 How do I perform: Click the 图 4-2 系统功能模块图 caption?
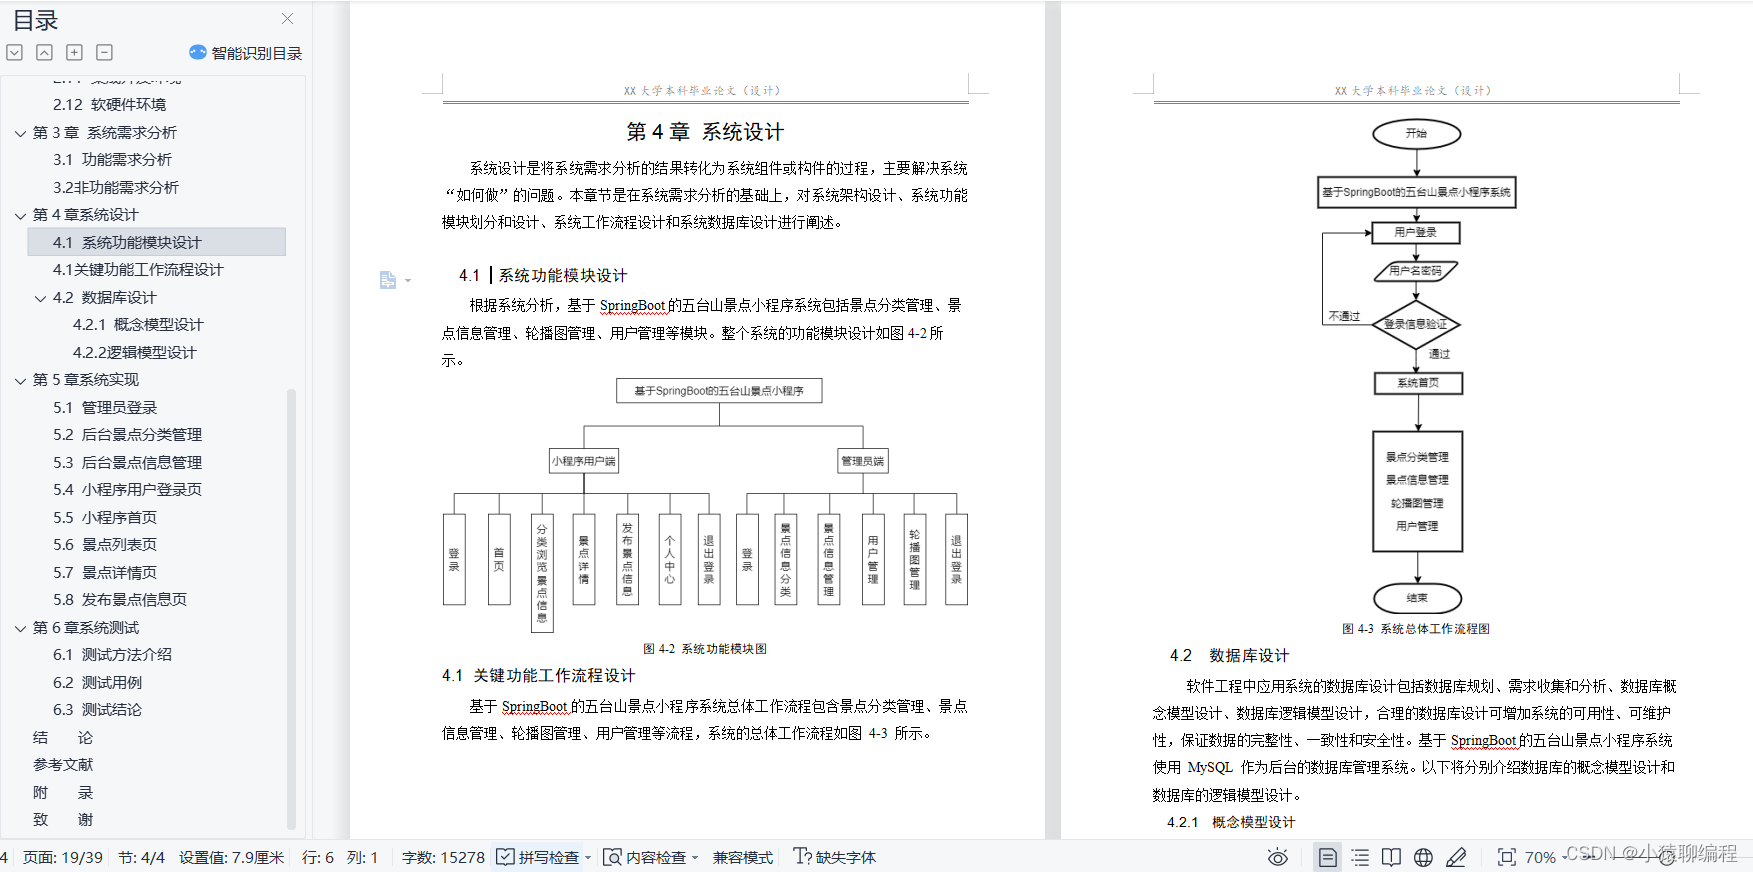705,649
